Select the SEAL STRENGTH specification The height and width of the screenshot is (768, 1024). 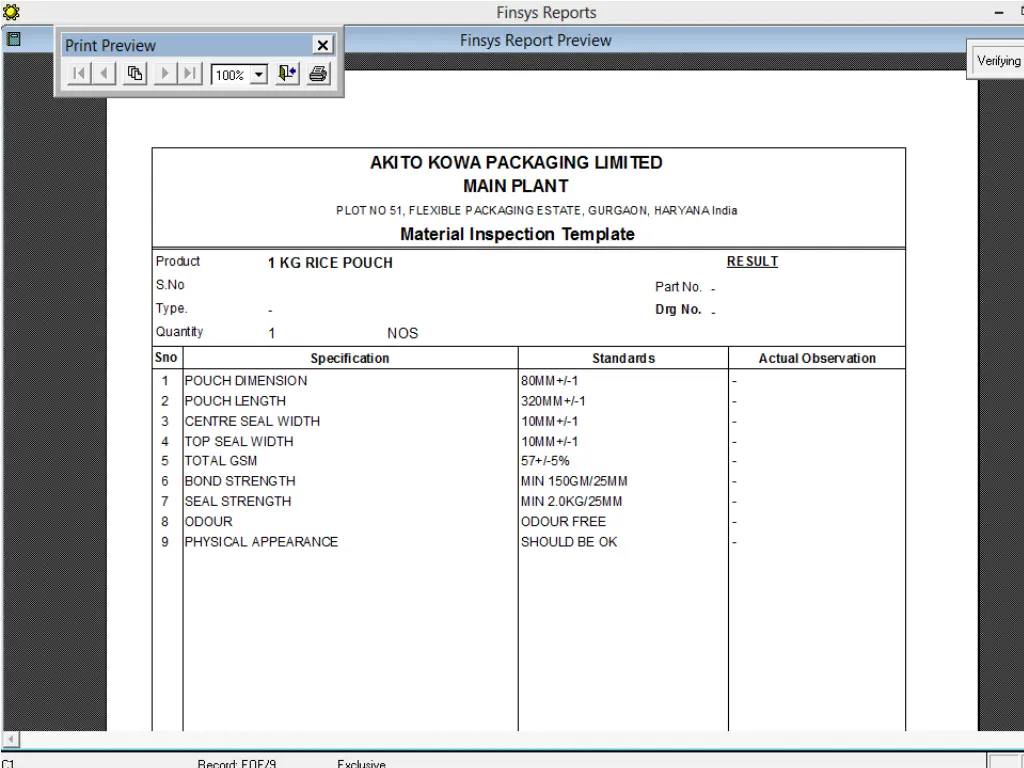238,502
